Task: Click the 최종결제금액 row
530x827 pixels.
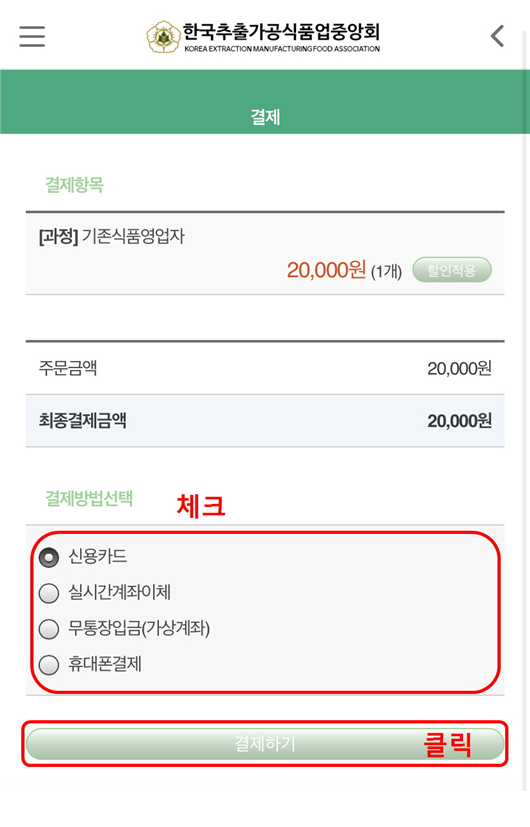Action: click(265, 421)
